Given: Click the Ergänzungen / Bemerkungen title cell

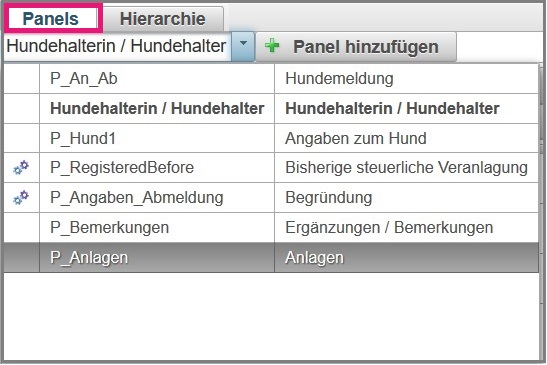Looking at the screenshot, I should 406,228.
